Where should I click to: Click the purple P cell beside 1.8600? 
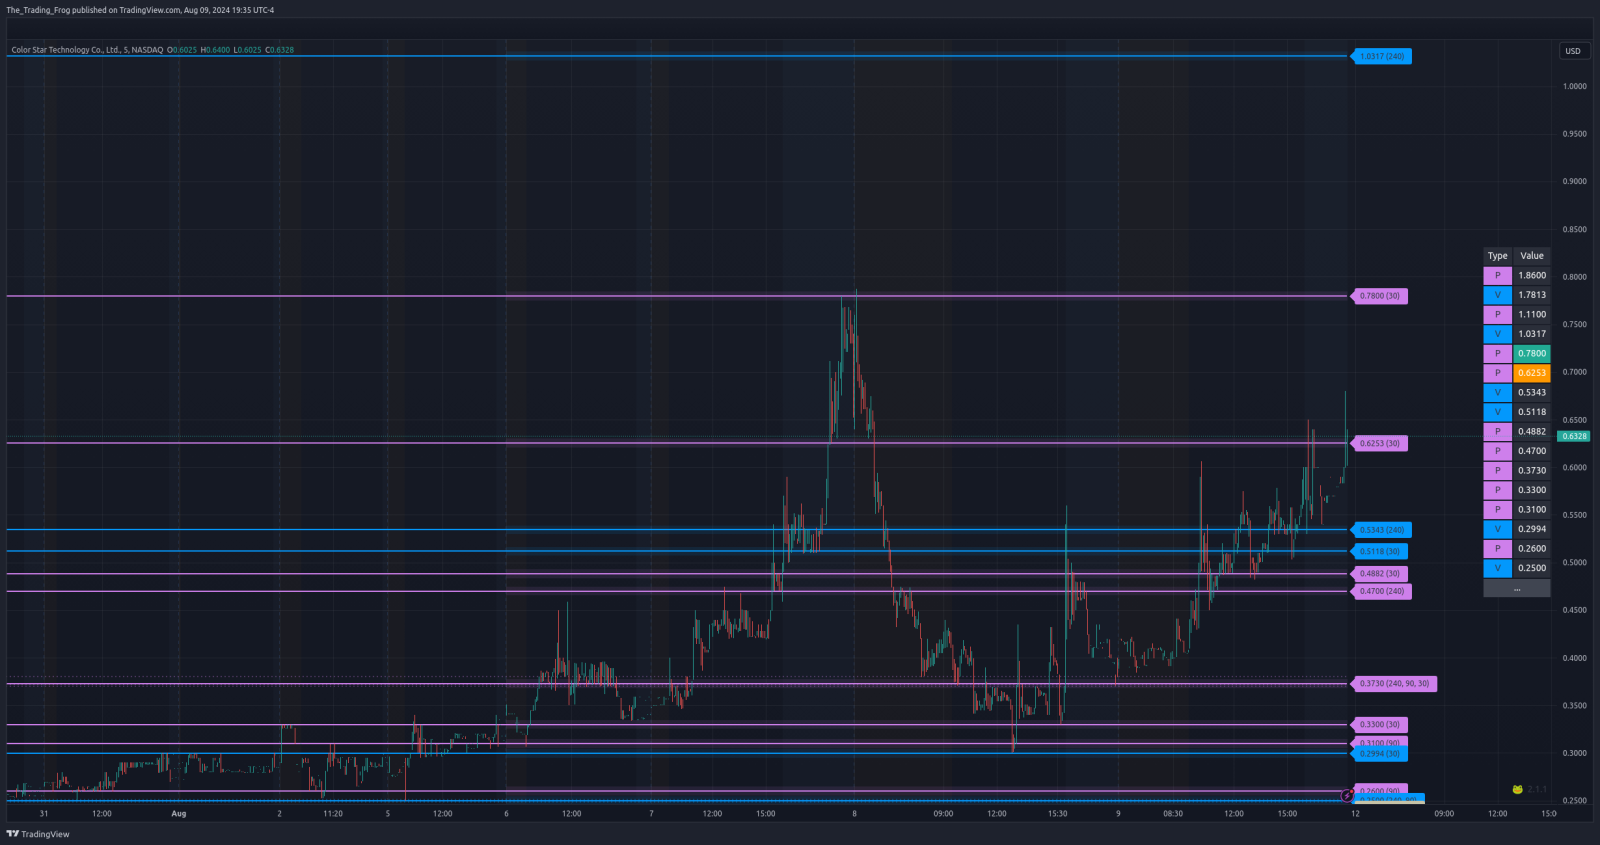click(1498, 275)
